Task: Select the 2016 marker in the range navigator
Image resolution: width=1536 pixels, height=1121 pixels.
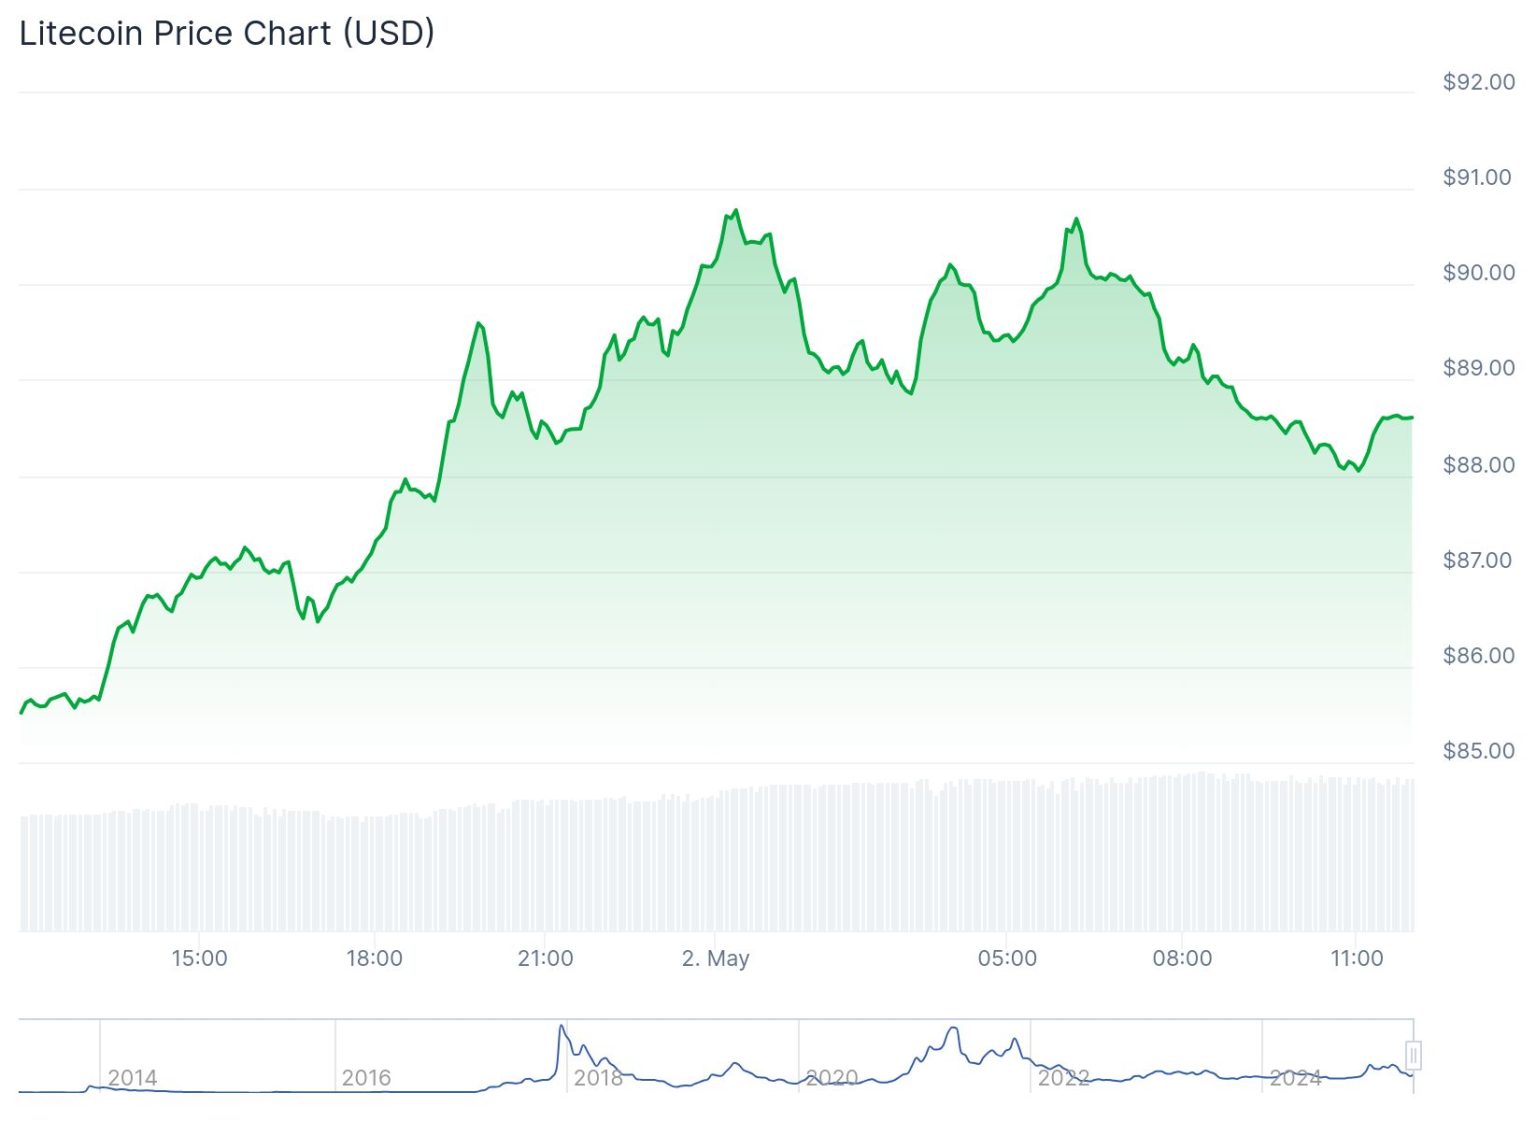Action: [366, 1077]
